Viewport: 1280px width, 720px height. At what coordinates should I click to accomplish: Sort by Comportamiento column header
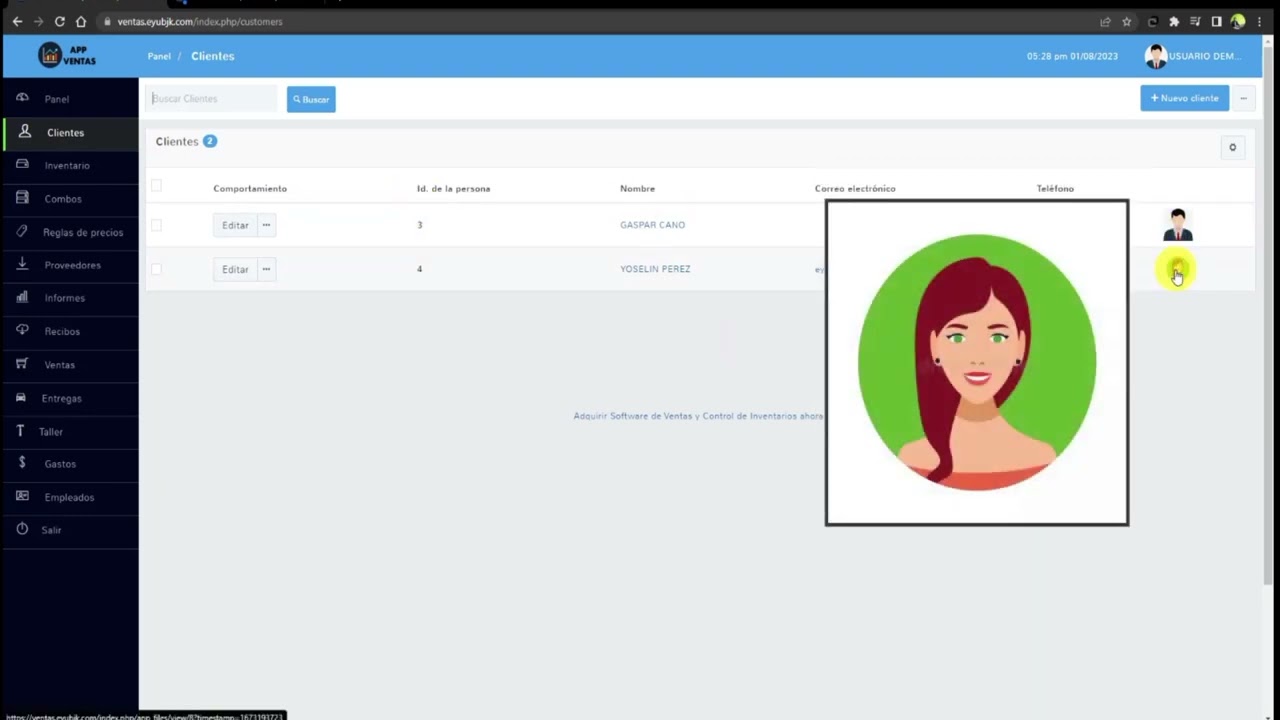(250, 188)
